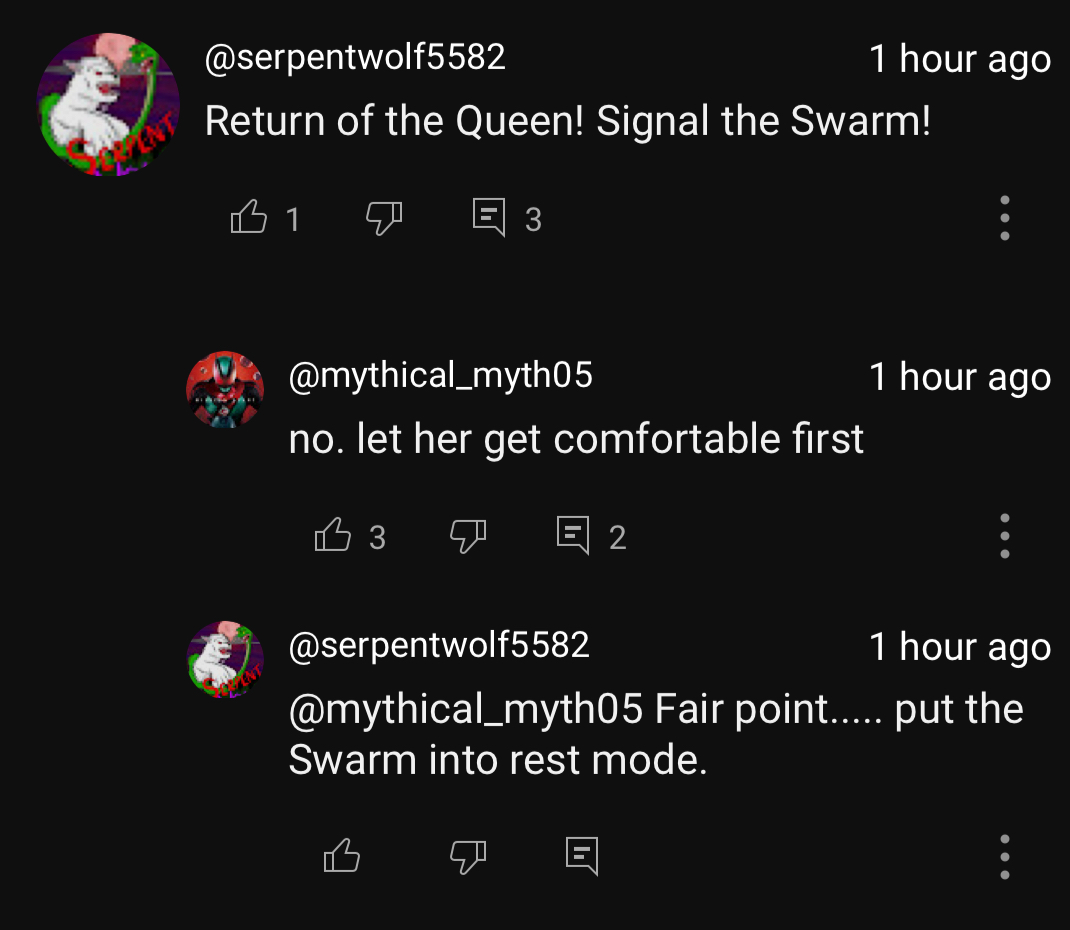Open the options menu for the 'Return of the Queen' comment
The height and width of the screenshot is (930, 1070).
tap(1004, 217)
